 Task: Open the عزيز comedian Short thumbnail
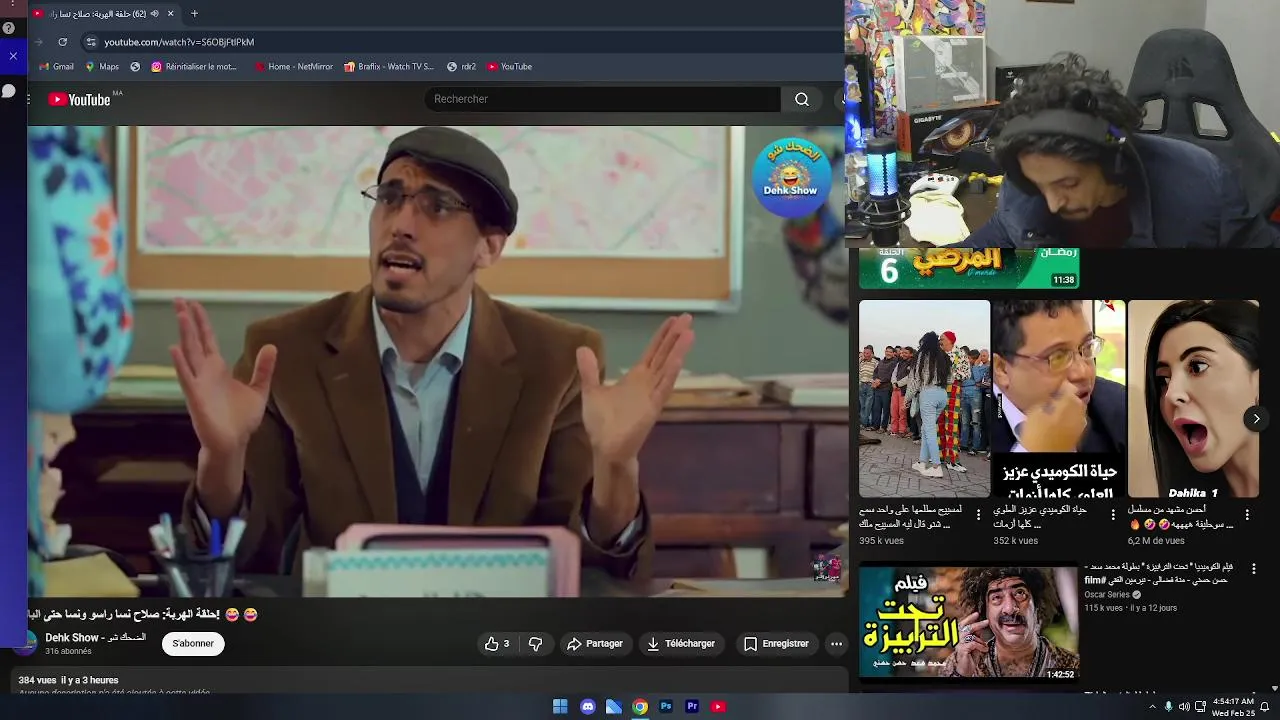[1059, 399]
